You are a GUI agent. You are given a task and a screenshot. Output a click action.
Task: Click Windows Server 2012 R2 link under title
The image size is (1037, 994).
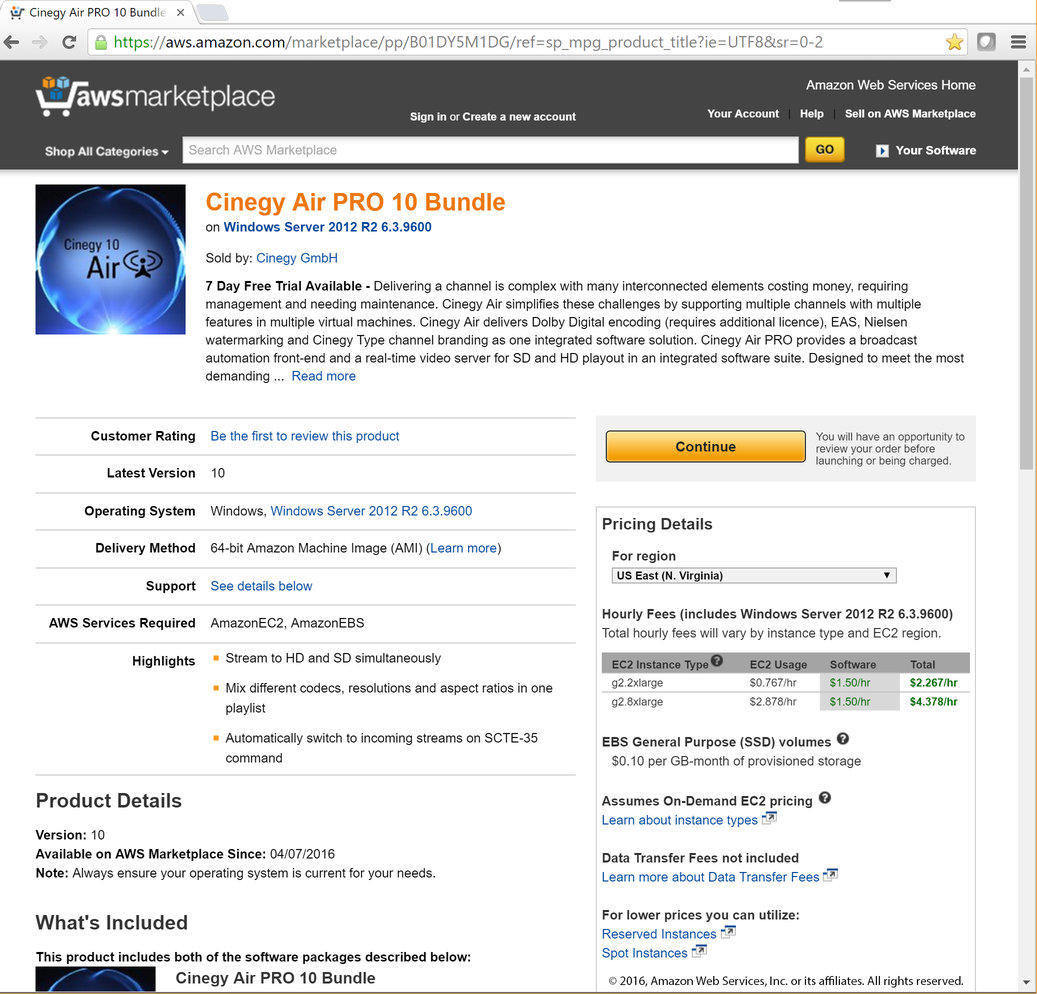click(327, 227)
